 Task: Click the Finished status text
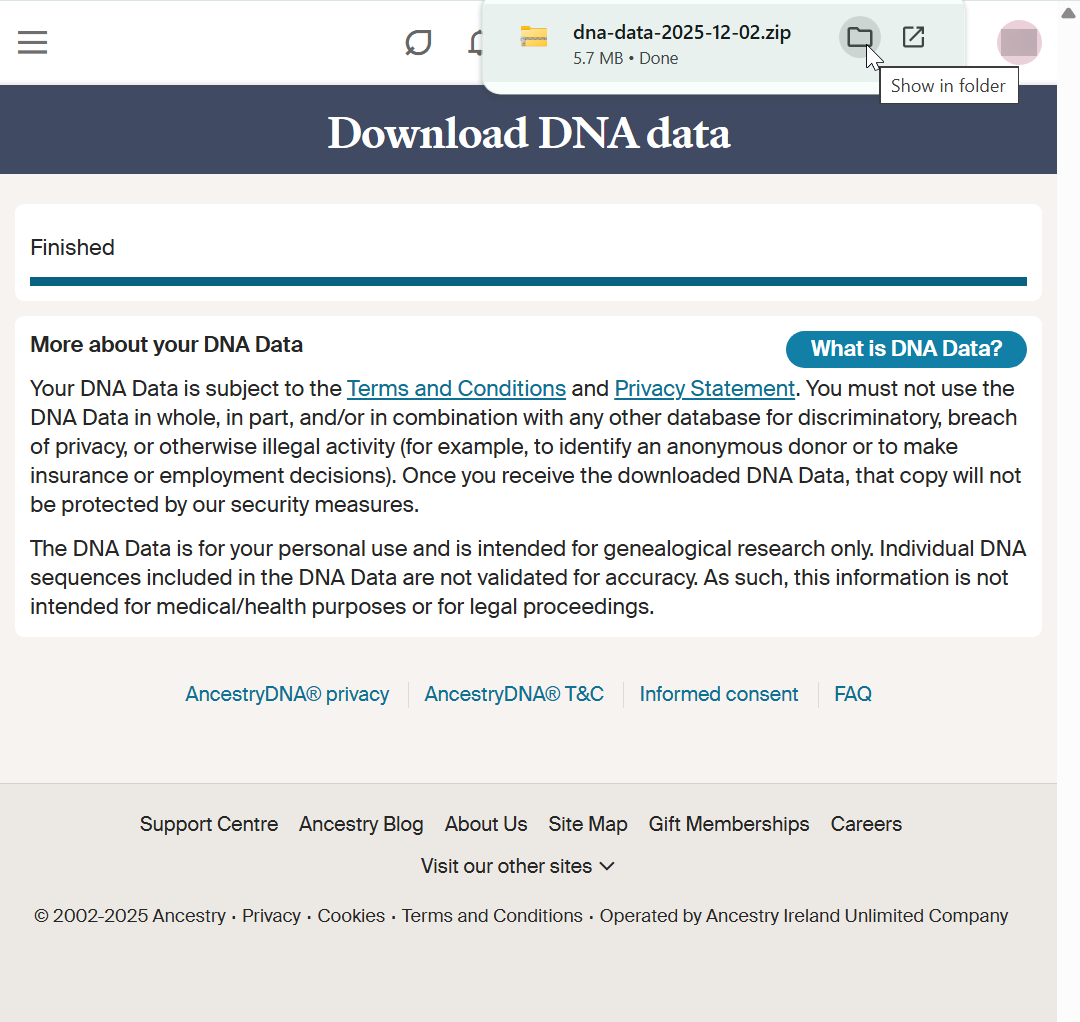coord(72,247)
